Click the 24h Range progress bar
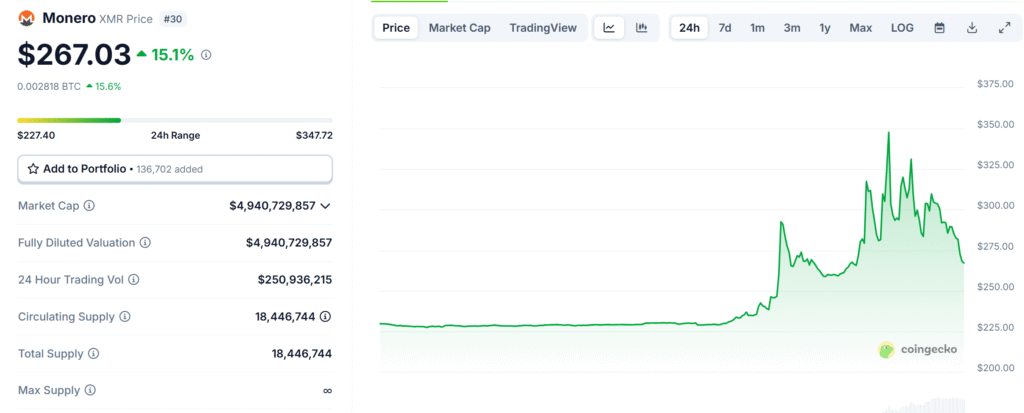The height and width of the screenshot is (413, 1024). 175,120
